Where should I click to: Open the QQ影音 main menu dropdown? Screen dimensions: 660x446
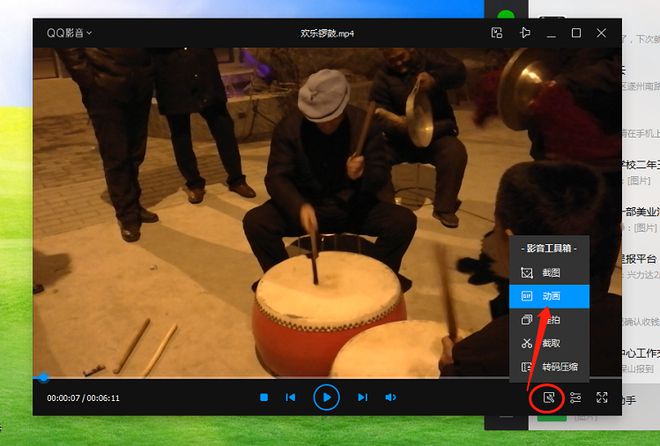(69, 33)
